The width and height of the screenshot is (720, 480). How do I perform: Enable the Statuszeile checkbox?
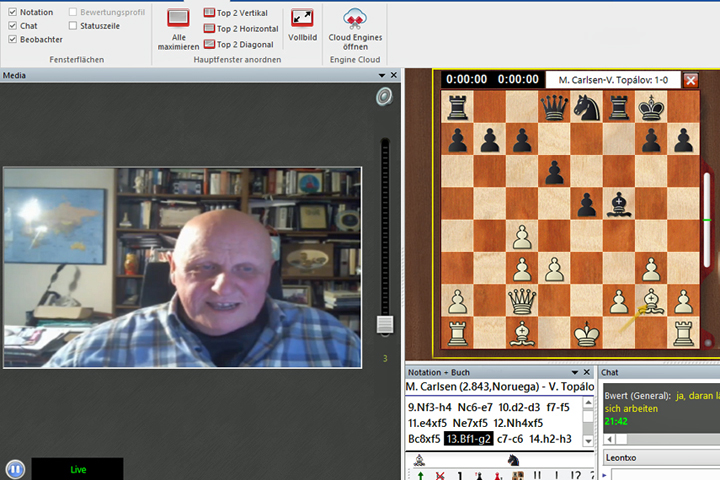(x=74, y=26)
